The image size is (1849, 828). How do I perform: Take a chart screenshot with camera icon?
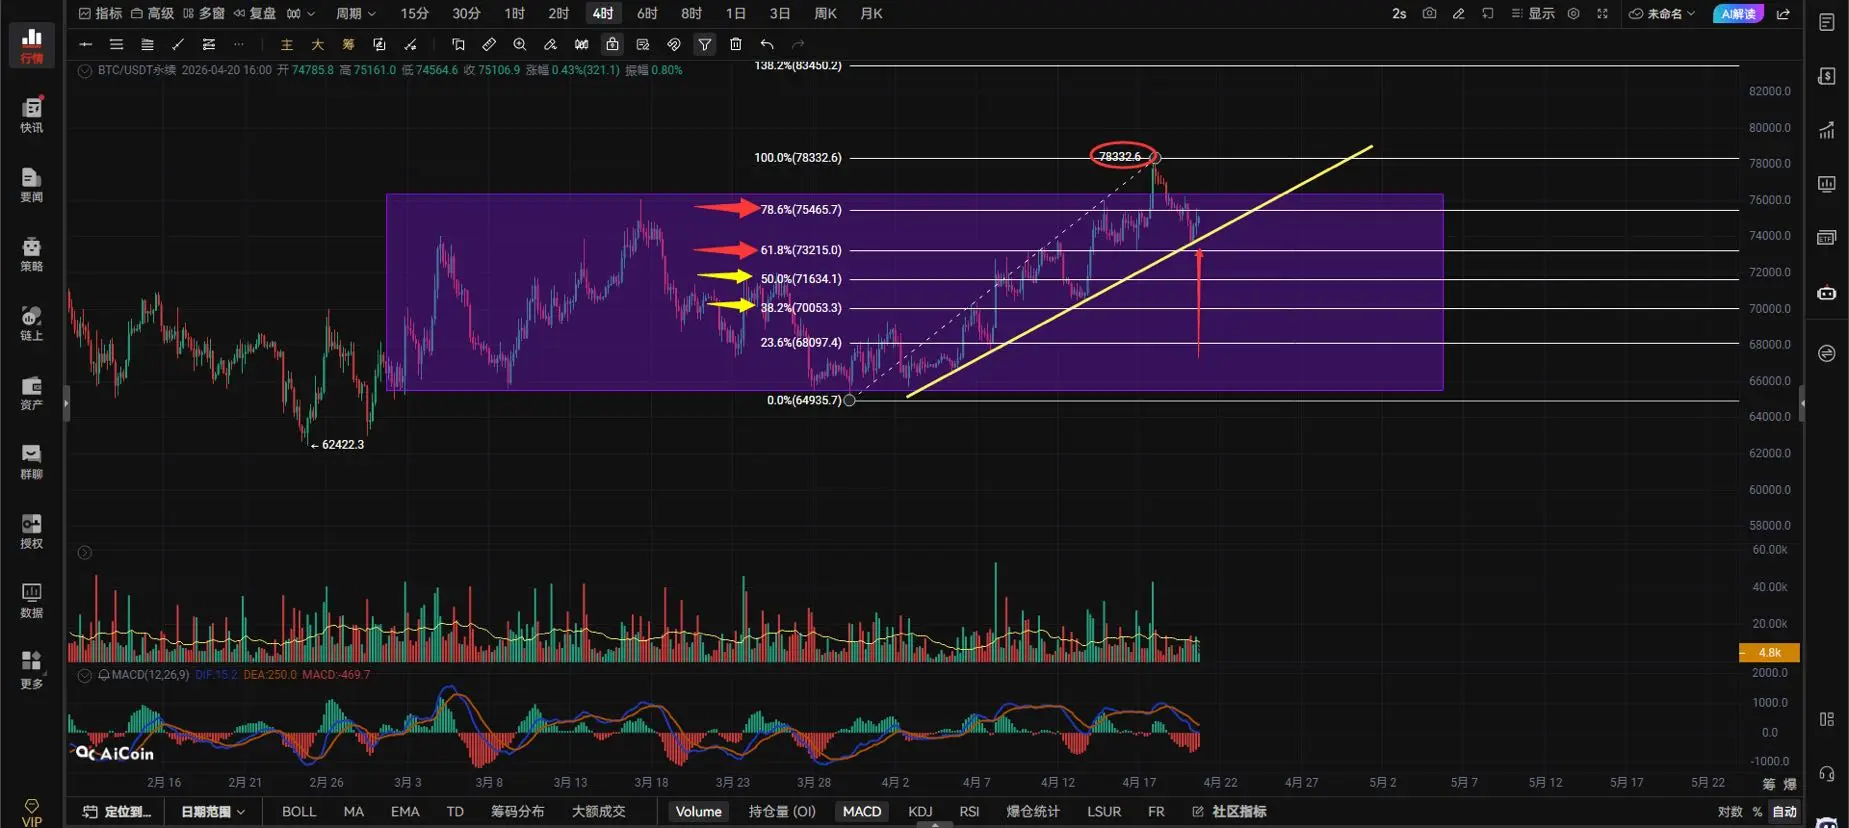click(x=1429, y=14)
